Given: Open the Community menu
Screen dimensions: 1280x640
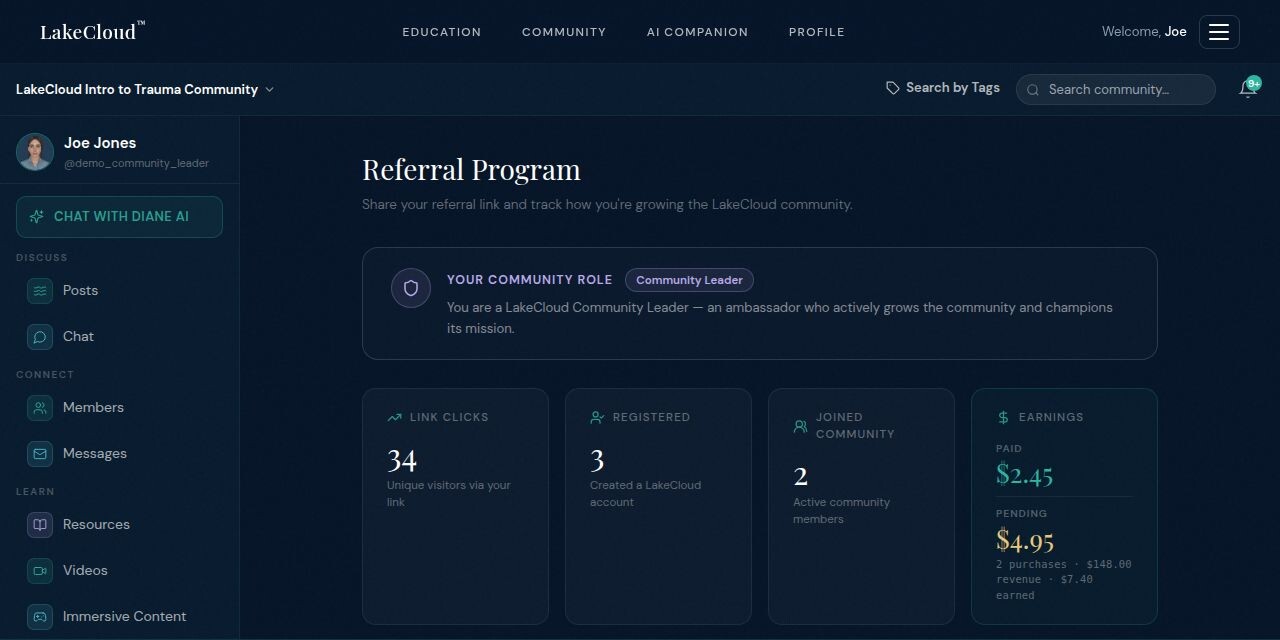Looking at the screenshot, I should point(564,32).
